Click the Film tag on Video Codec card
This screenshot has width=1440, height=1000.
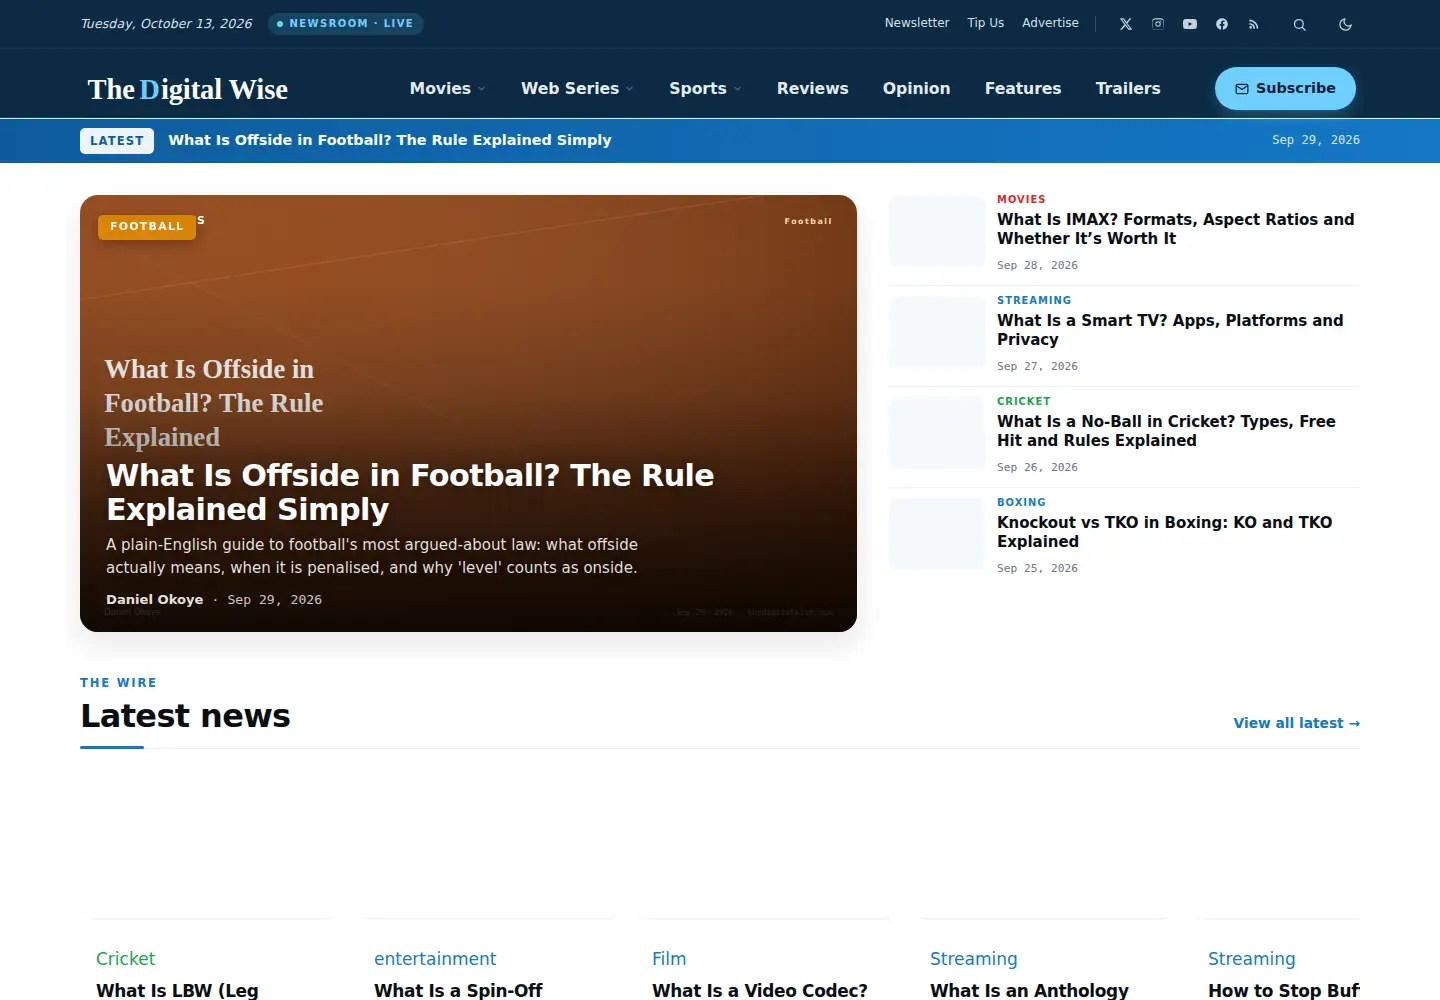[x=669, y=959]
